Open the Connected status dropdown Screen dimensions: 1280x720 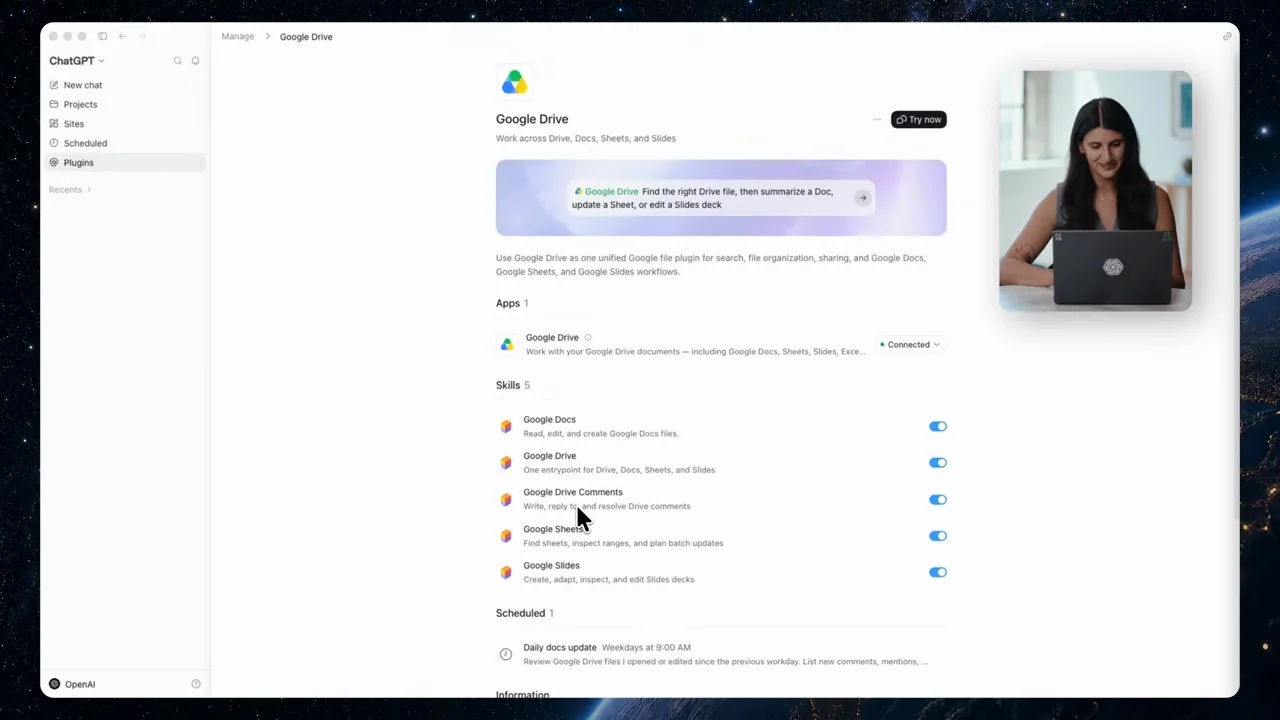click(910, 344)
